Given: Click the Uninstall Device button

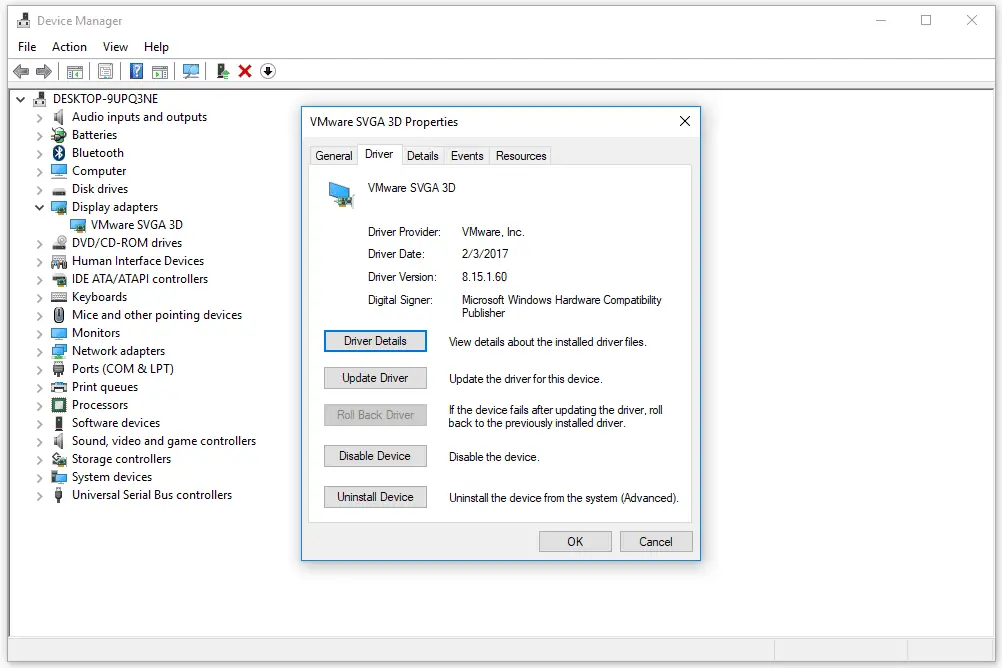Looking at the screenshot, I should point(375,497).
